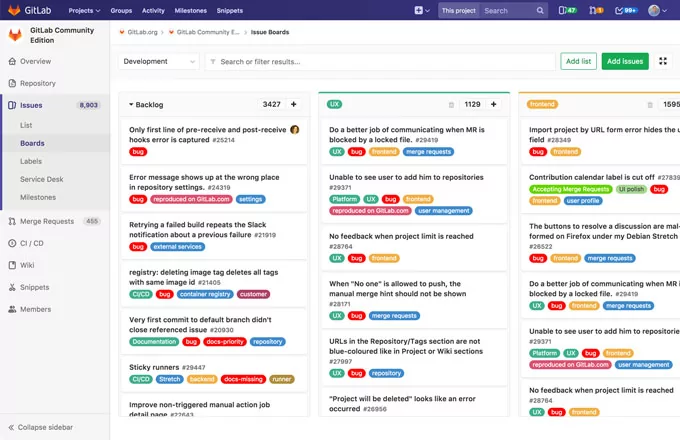Click the This project search scope

[x=458, y=10]
